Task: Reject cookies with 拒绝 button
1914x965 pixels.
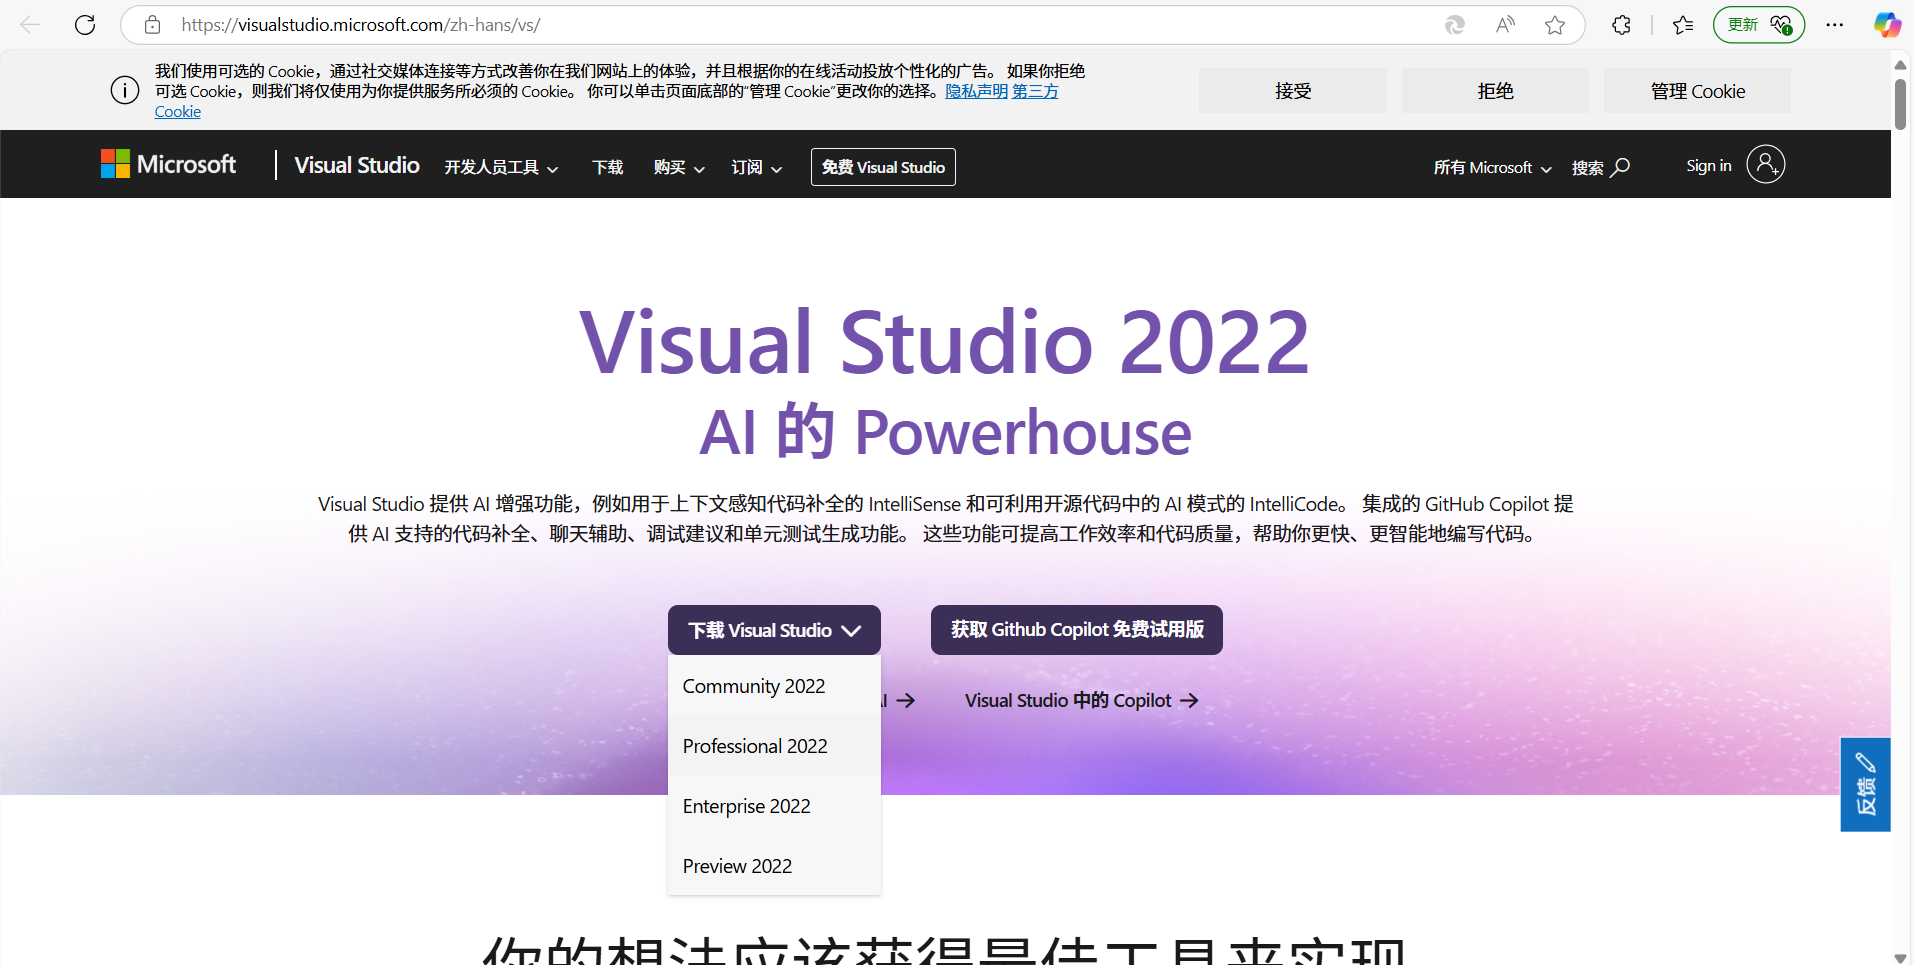Action: pyautogui.click(x=1495, y=91)
